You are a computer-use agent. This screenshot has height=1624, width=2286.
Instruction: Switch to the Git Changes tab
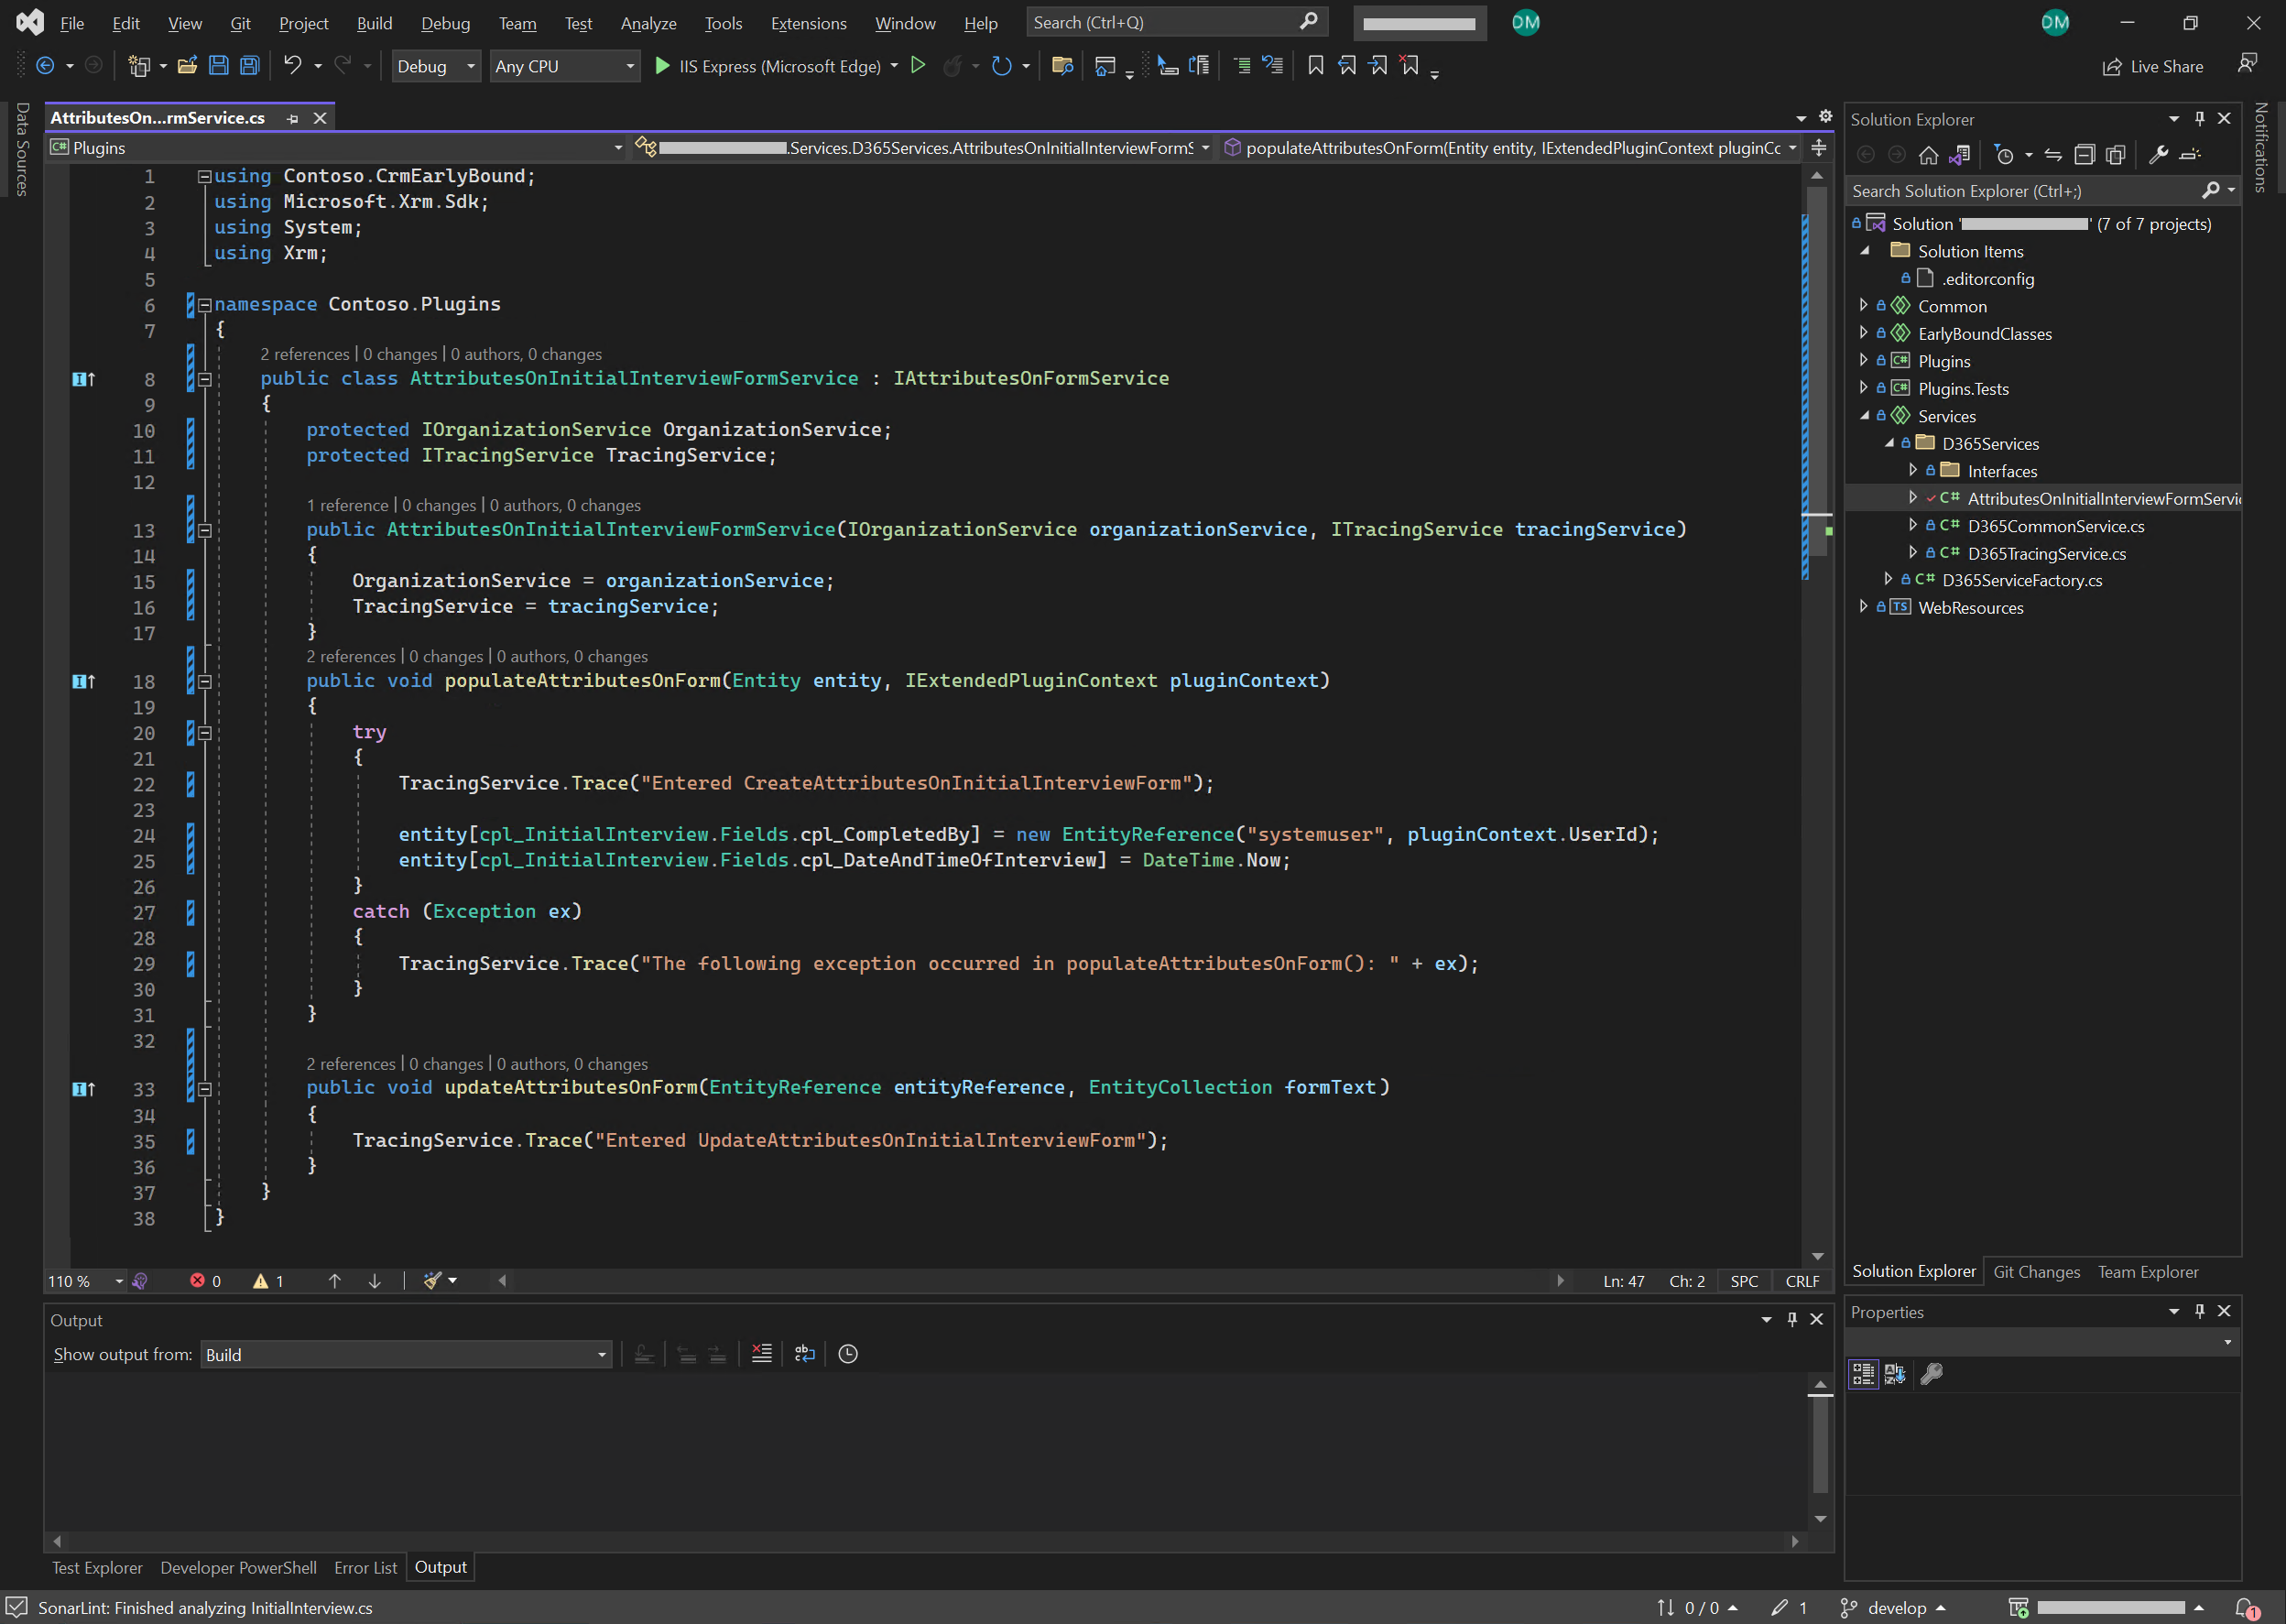coord(2036,1272)
